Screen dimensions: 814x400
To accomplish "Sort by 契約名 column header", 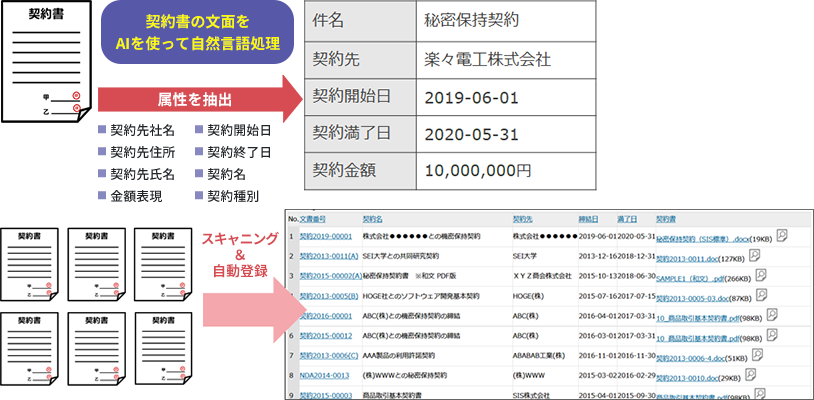I will [x=372, y=219].
